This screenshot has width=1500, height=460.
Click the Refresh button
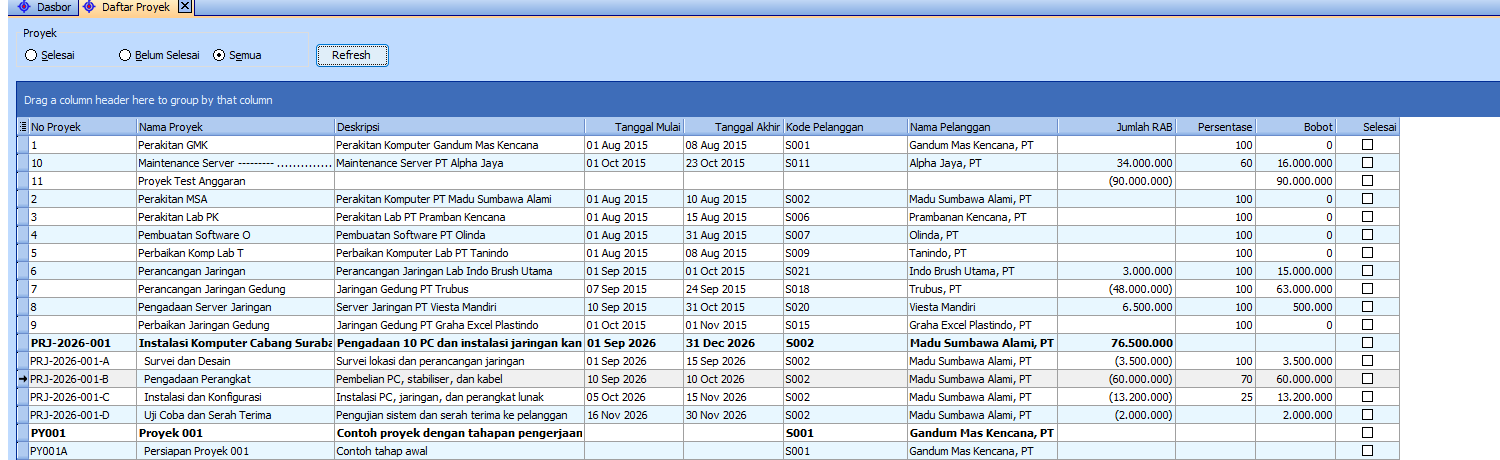coord(351,56)
